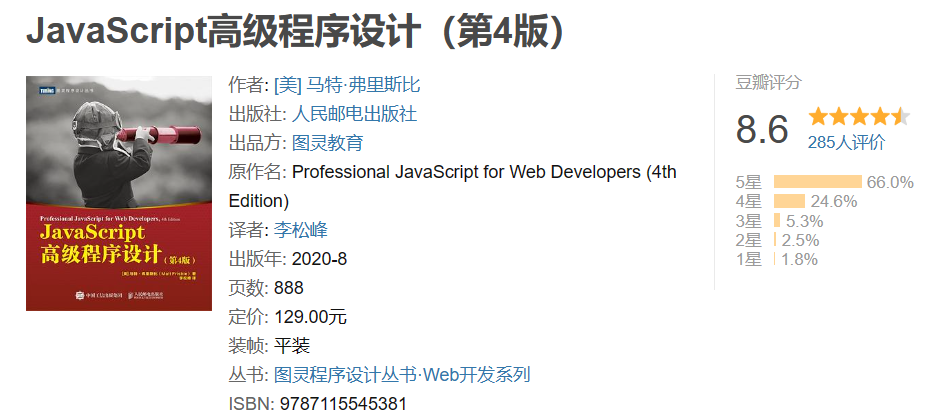Click the 1.8% percentage text
This screenshot has width=939, height=418.
pos(799,259)
